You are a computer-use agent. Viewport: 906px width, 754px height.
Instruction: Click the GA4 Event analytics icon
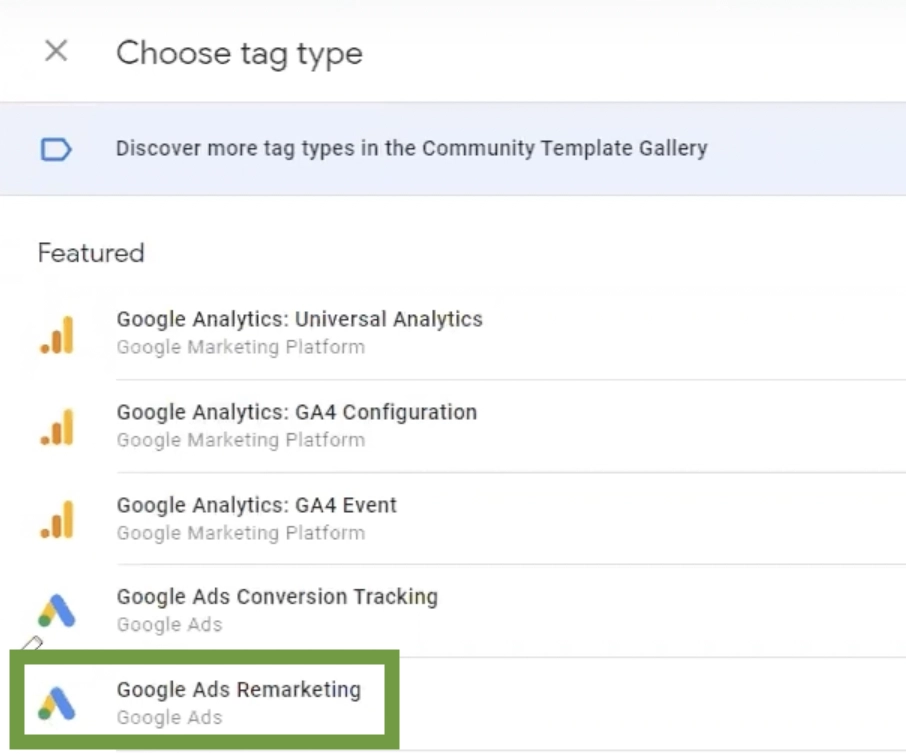coord(57,520)
